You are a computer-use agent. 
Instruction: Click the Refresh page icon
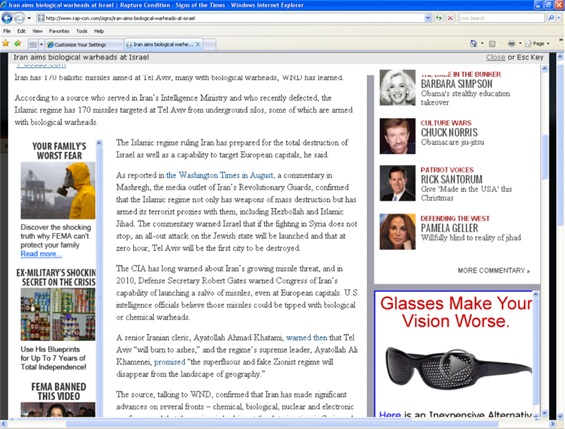[x=439, y=18]
